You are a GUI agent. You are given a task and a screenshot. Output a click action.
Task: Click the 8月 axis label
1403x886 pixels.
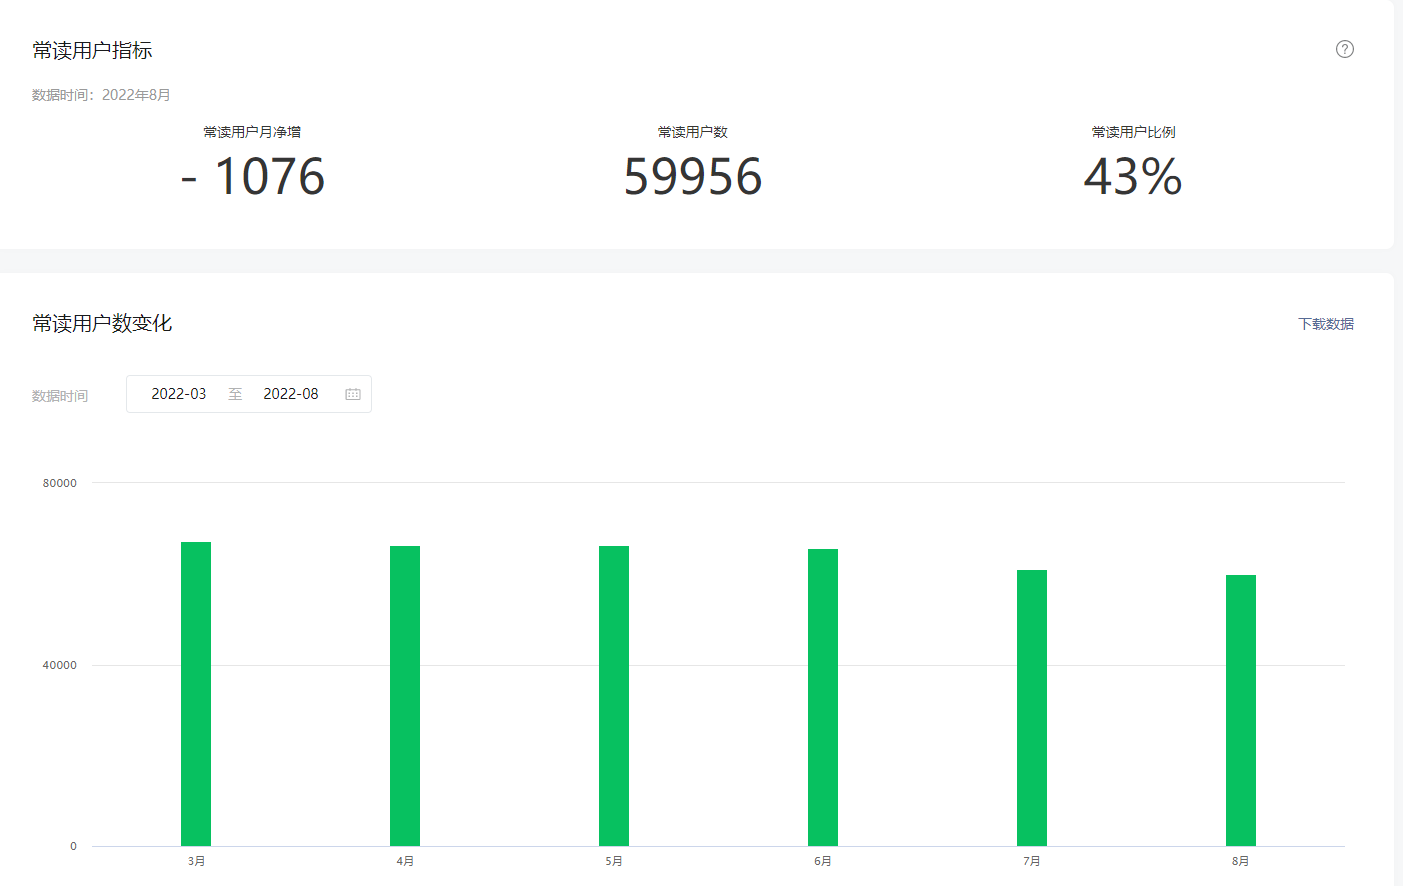(x=1241, y=861)
